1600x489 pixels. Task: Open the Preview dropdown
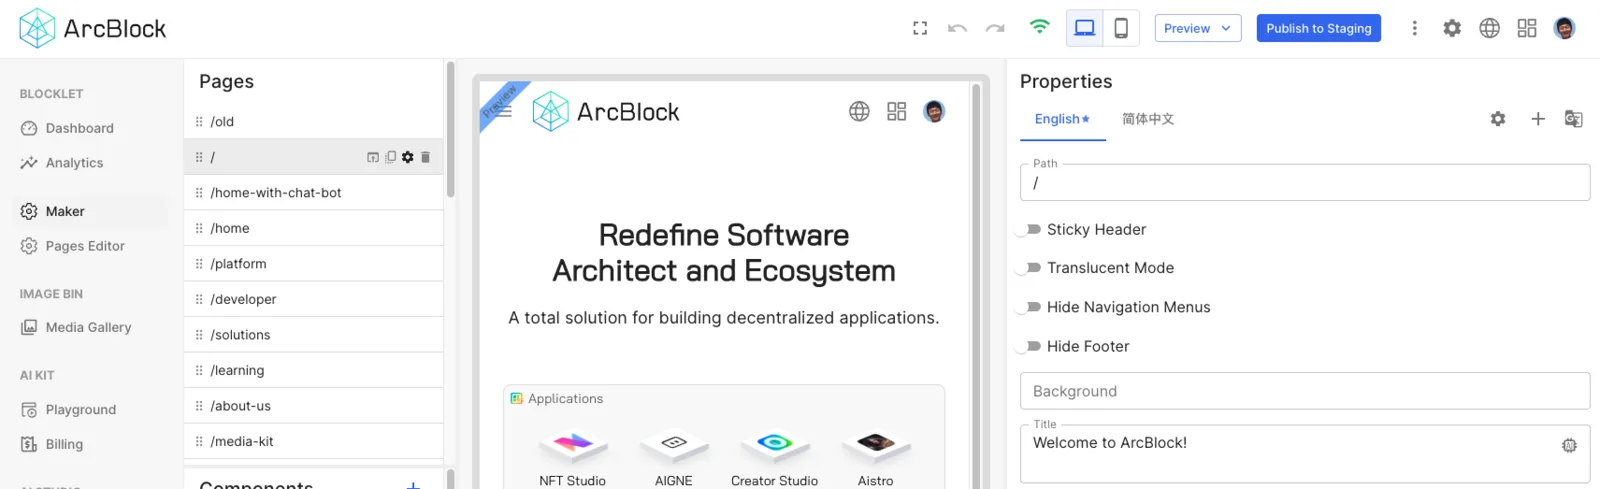click(1198, 28)
